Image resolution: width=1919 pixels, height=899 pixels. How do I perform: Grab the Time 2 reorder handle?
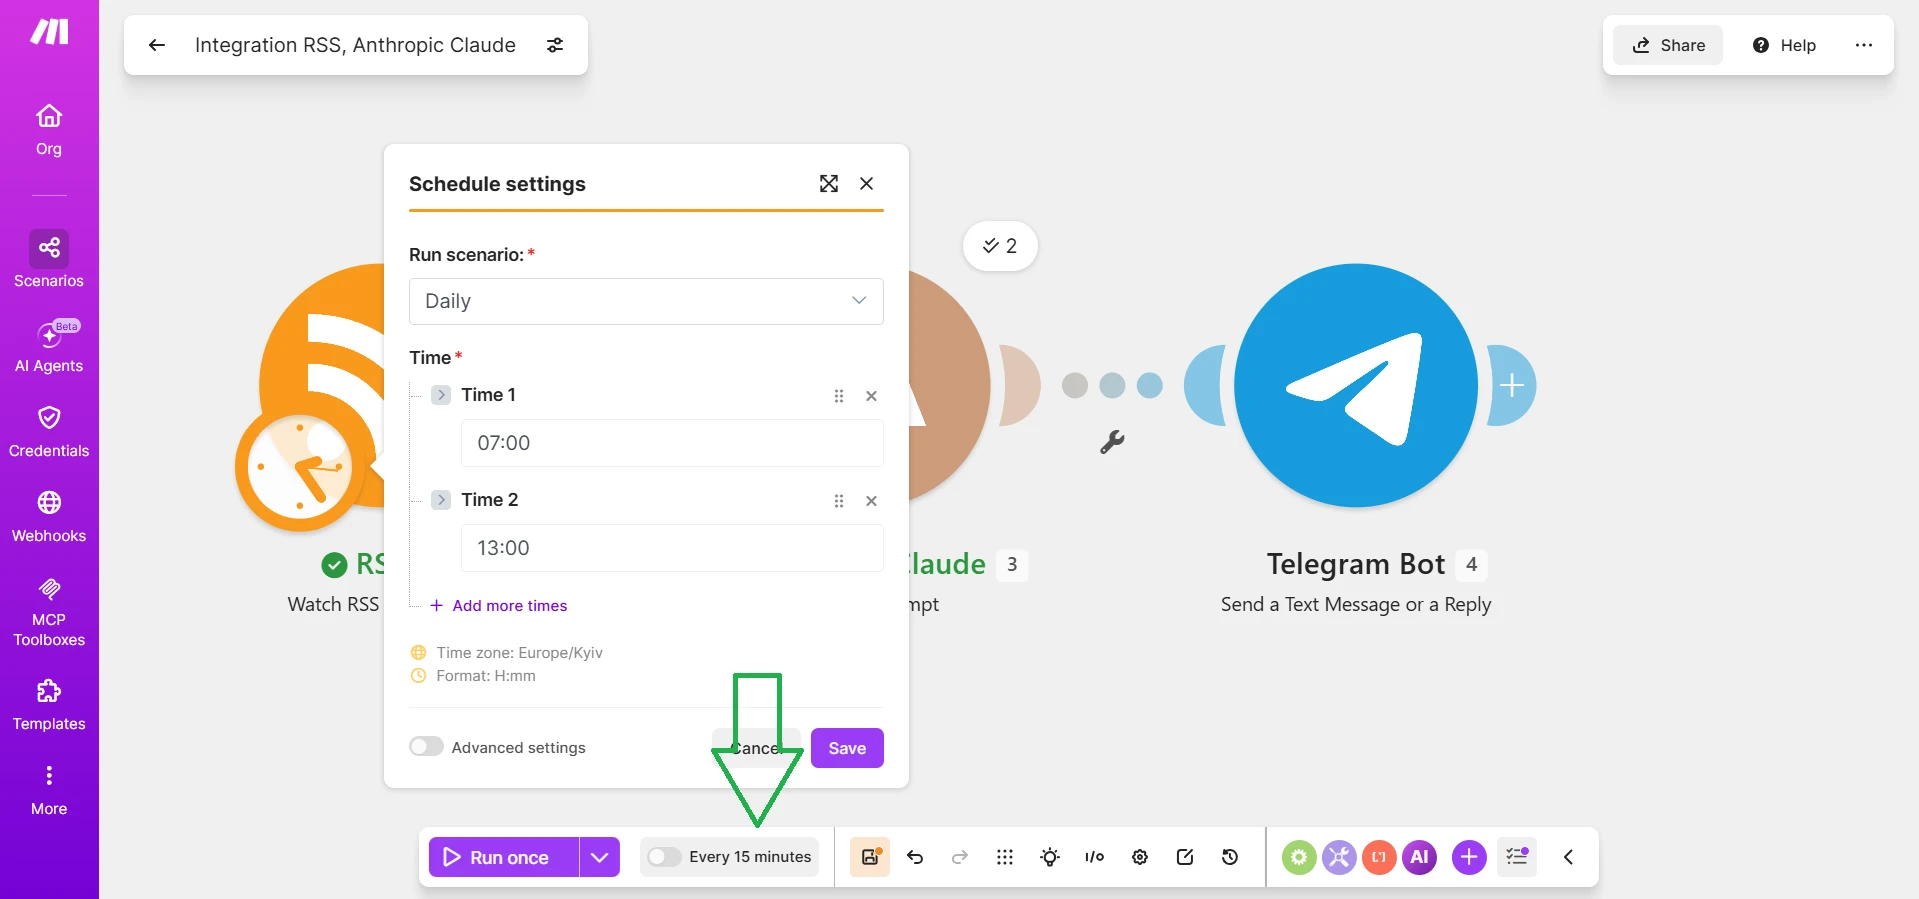839,501
